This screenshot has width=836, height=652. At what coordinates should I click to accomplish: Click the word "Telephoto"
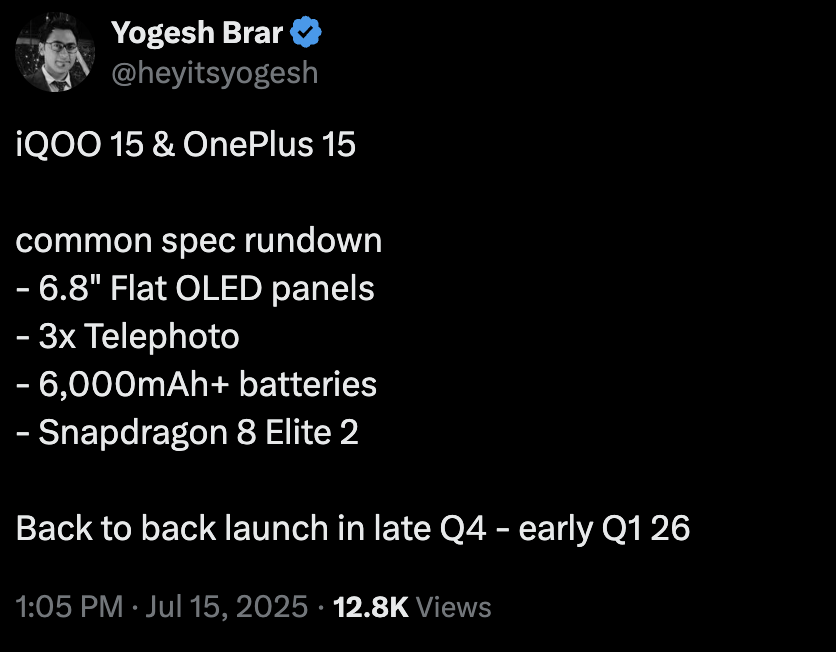coord(163,337)
